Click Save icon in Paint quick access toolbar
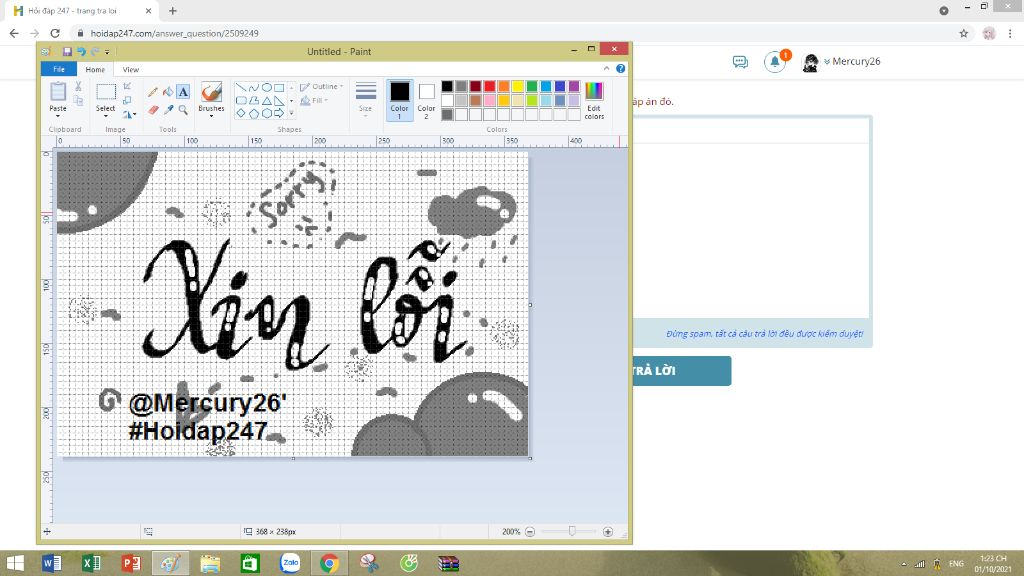This screenshot has width=1024, height=576. [67, 52]
